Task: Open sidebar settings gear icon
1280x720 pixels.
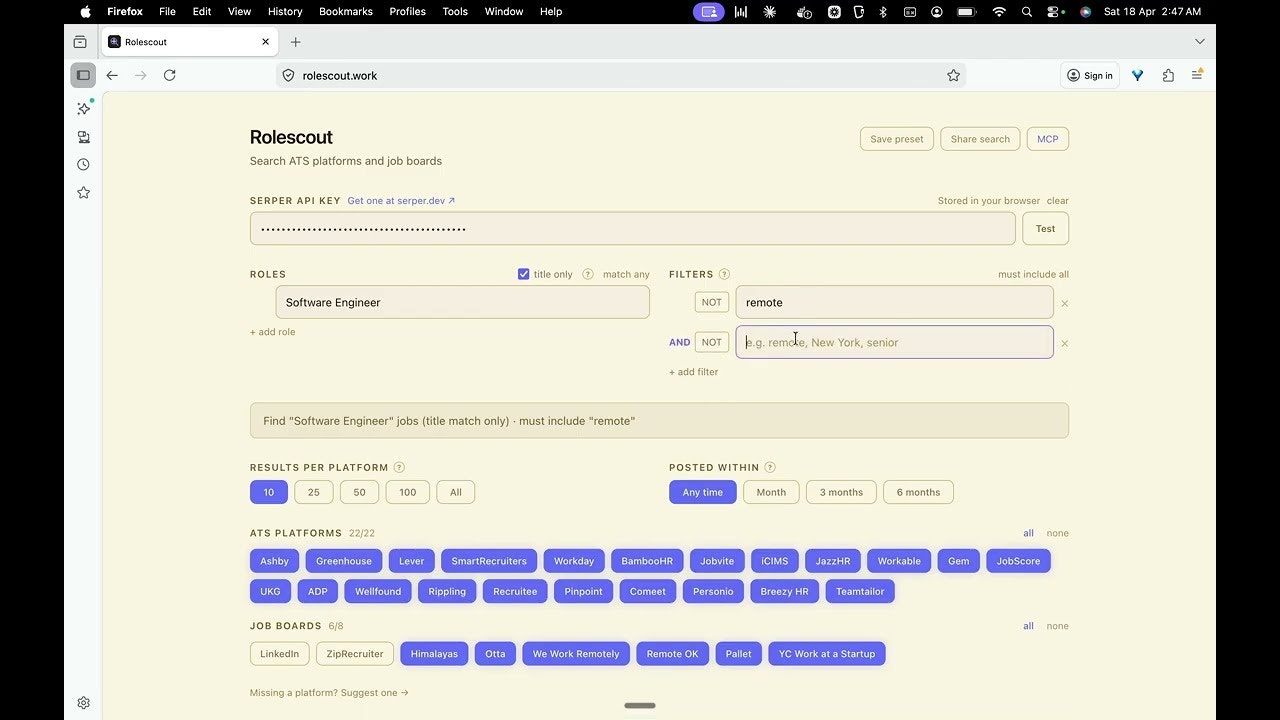Action: point(84,703)
